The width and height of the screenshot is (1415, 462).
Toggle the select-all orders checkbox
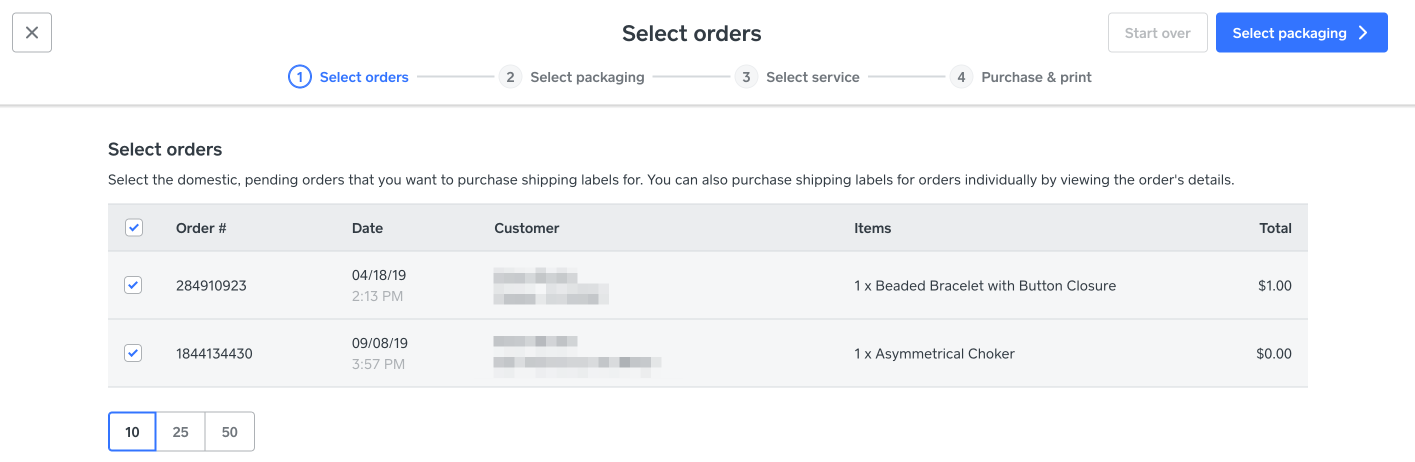[x=134, y=228]
